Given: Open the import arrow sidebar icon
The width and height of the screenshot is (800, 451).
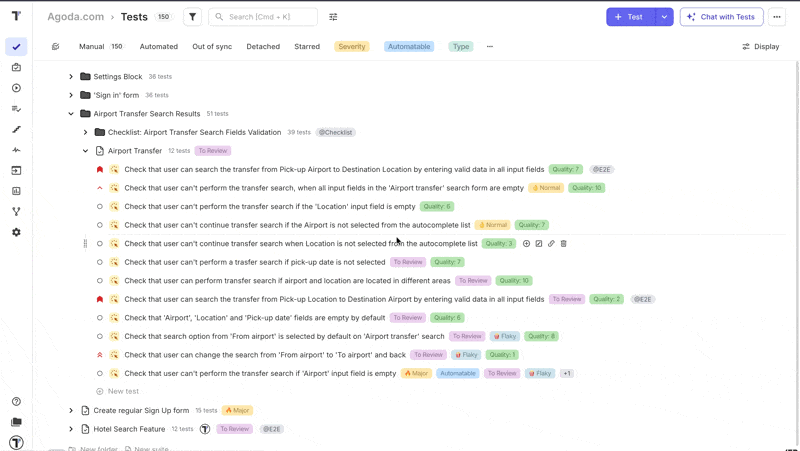Looking at the screenshot, I should 16,170.
